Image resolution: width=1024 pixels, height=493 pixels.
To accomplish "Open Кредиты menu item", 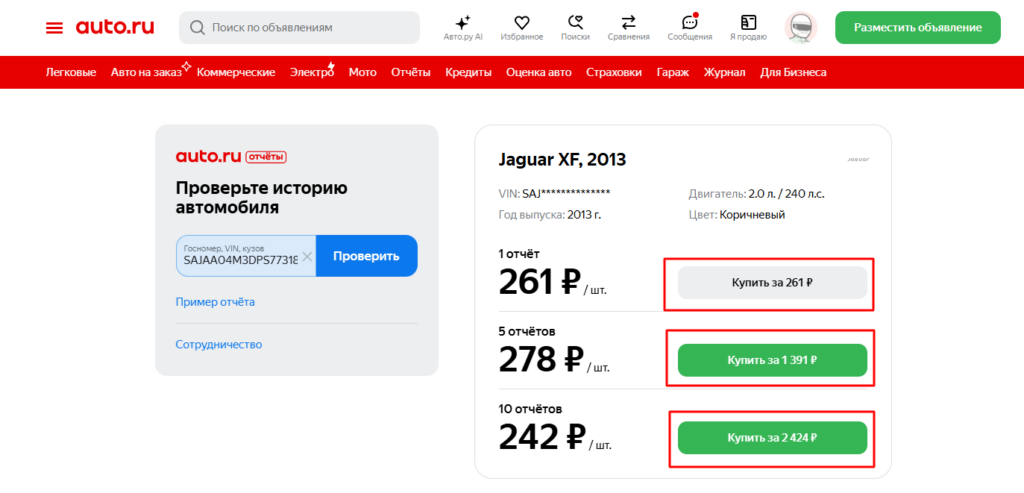I will [x=468, y=72].
